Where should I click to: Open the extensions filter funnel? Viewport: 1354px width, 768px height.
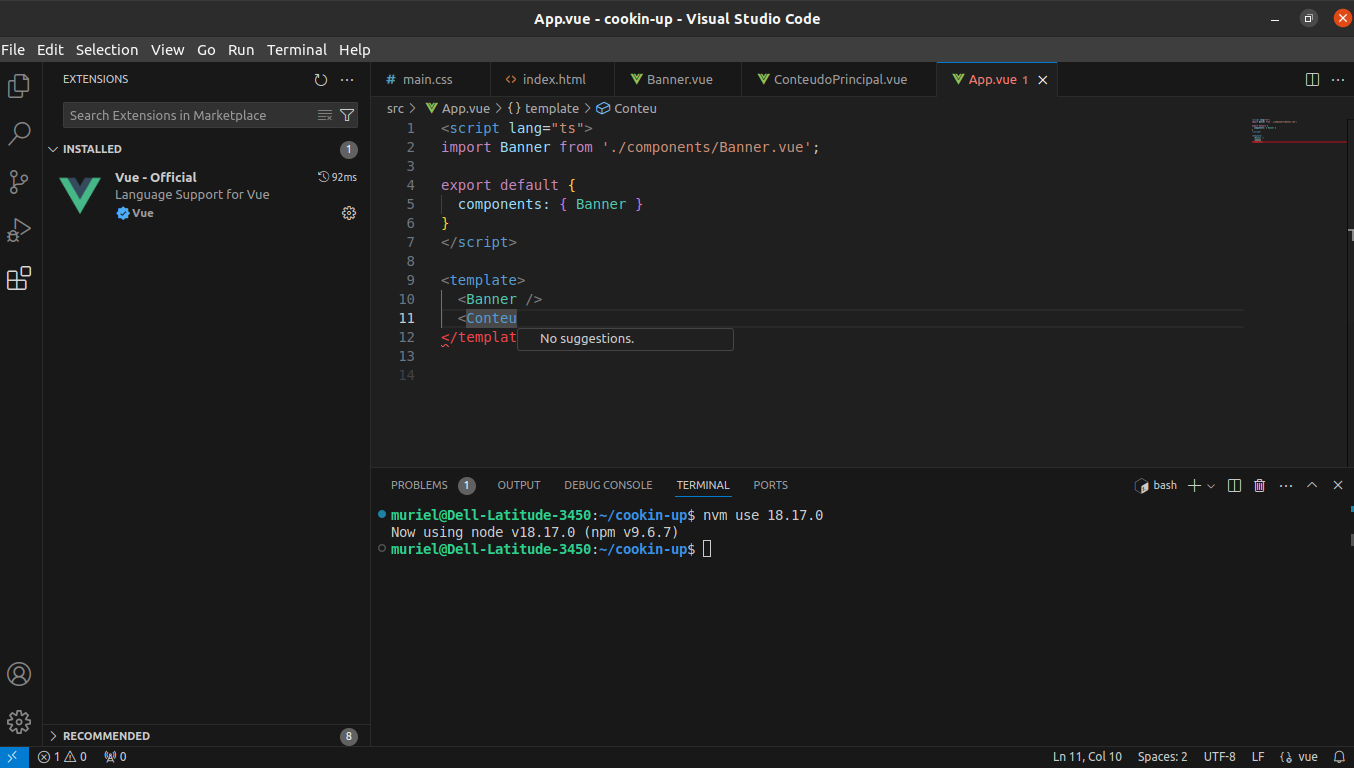coord(347,115)
